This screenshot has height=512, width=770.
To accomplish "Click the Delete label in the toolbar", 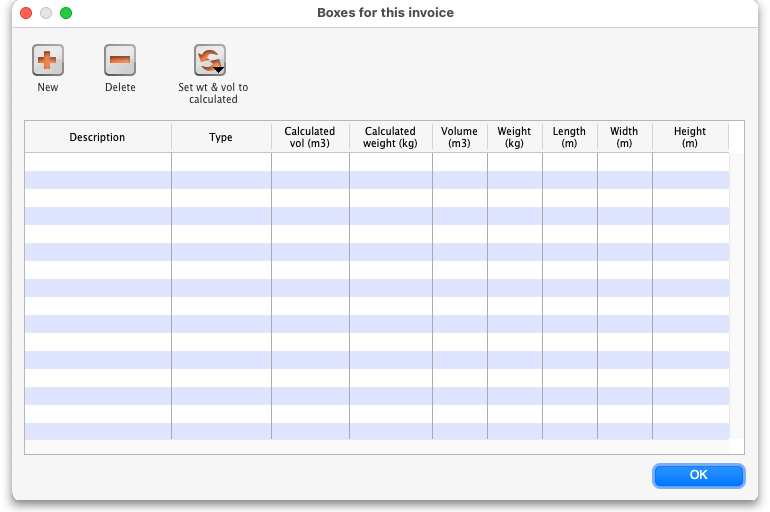I will [x=120, y=88].
